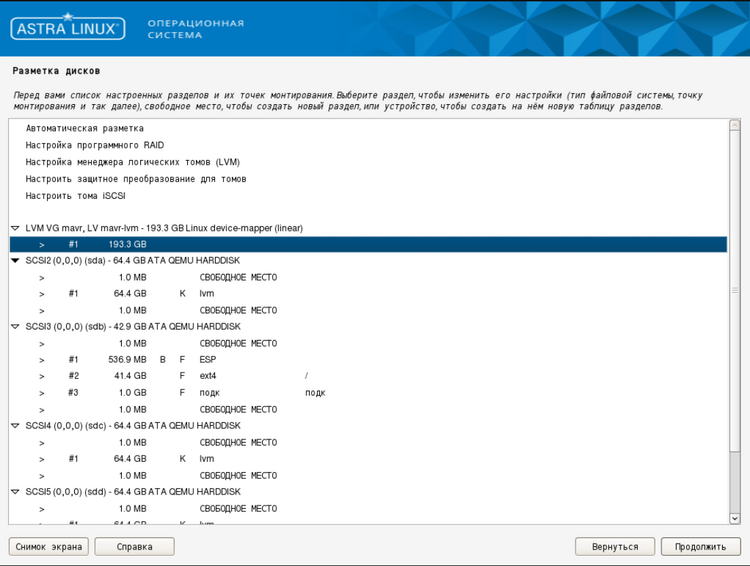
Task: Collapse the SCSI4 (sdc) disk tree
Action: point(16,426)
